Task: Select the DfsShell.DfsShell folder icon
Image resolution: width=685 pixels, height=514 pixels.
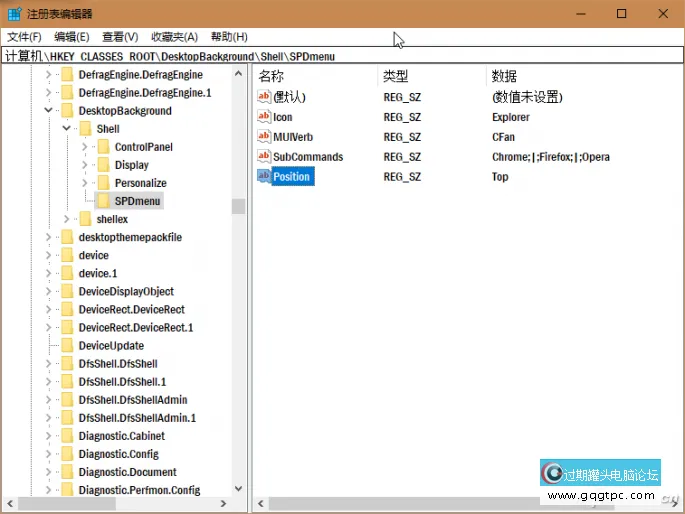Action: (67, 364)
